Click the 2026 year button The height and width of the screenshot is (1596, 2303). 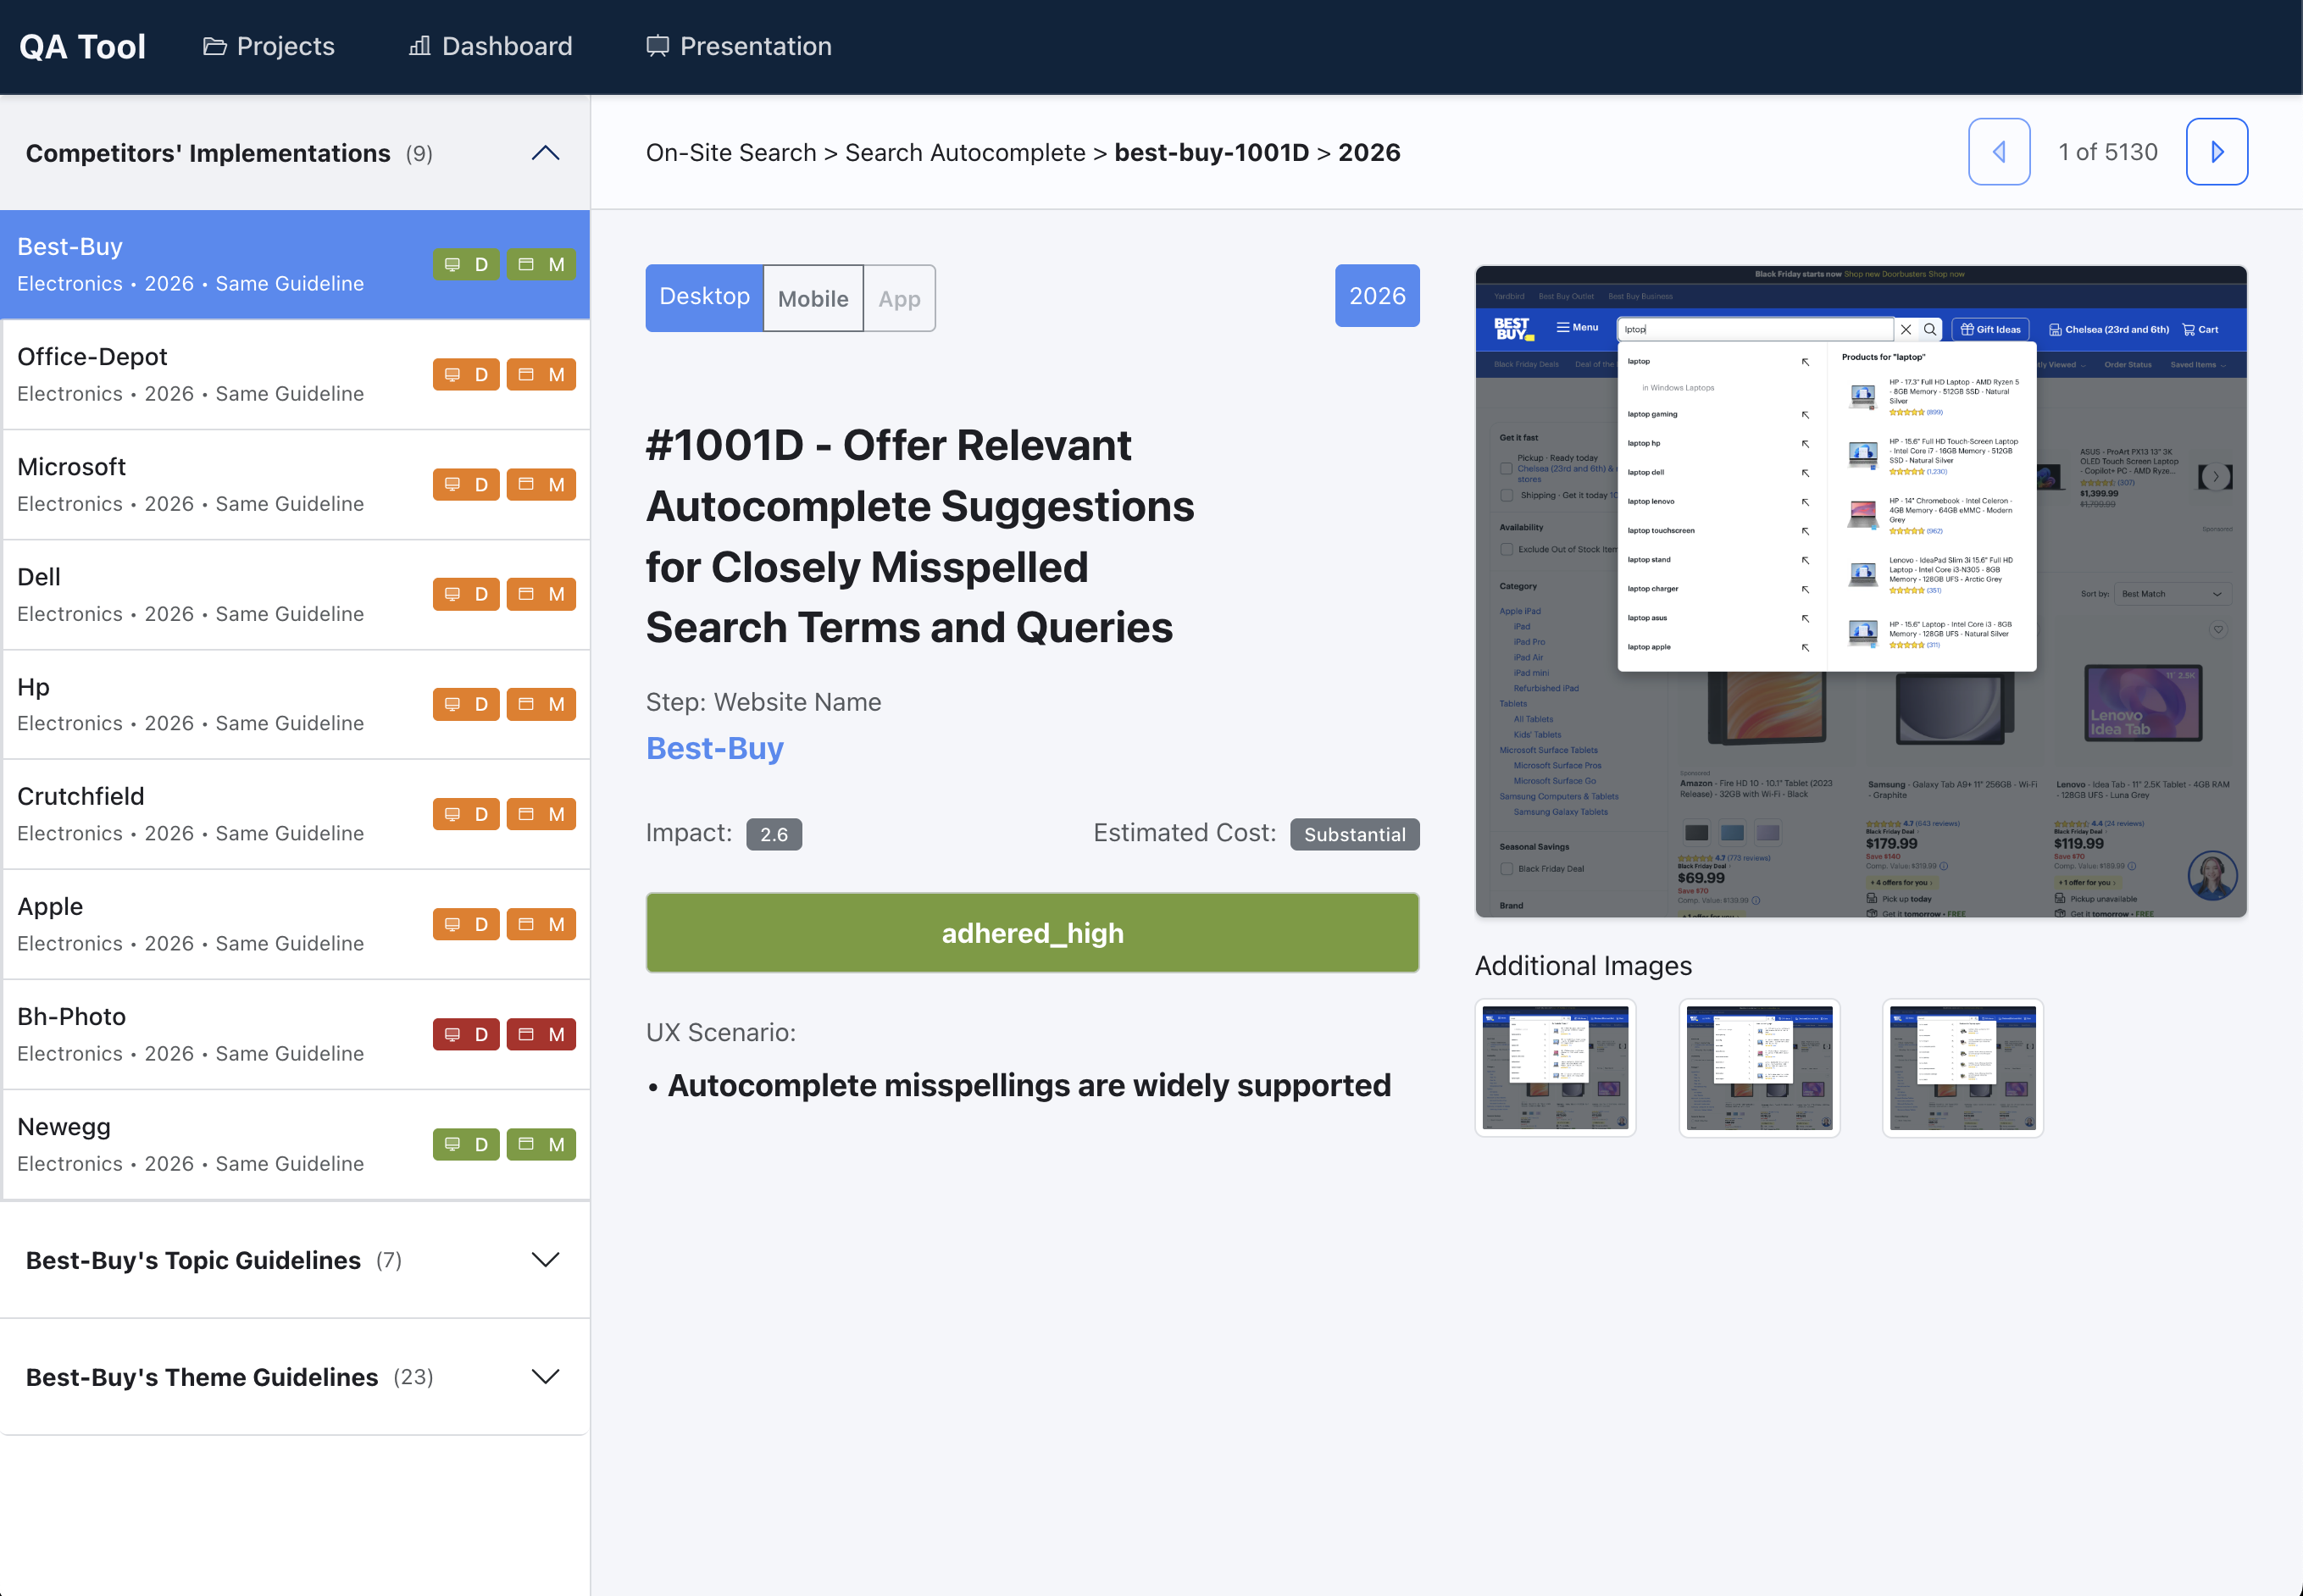coord(1377,296)
